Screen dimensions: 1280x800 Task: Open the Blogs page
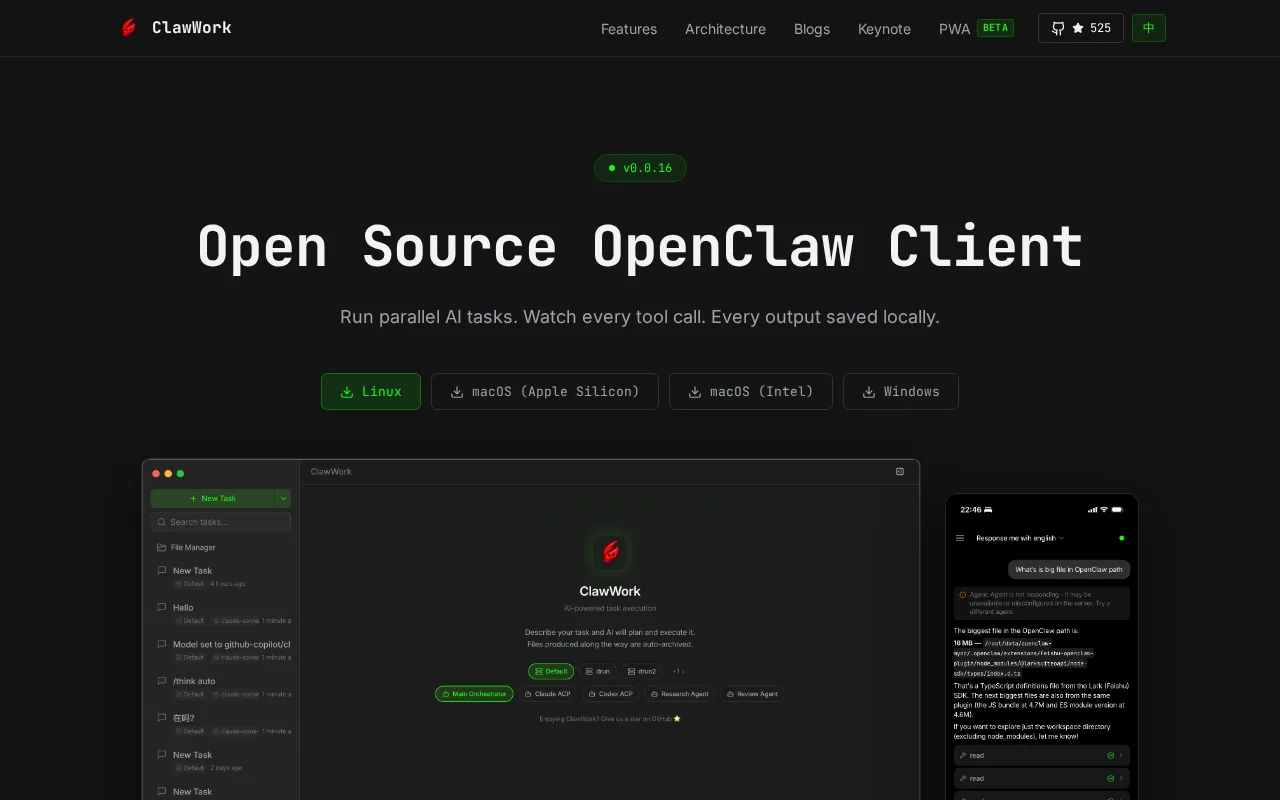pyautogui.click(x=812, y=29)
